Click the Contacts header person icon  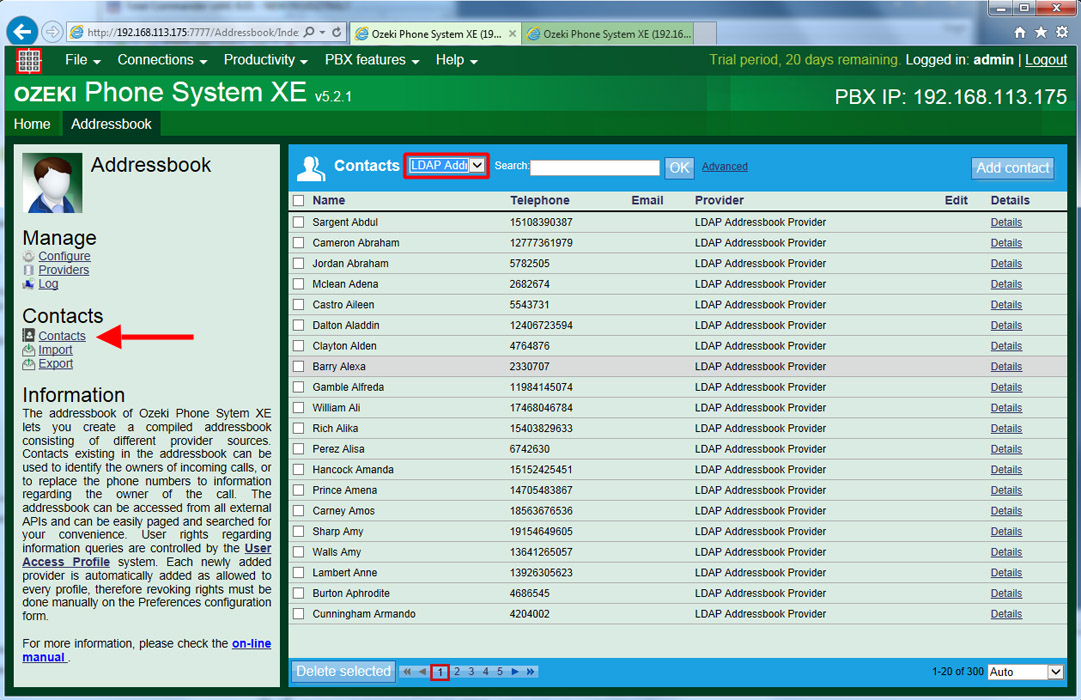coord(311,168)
